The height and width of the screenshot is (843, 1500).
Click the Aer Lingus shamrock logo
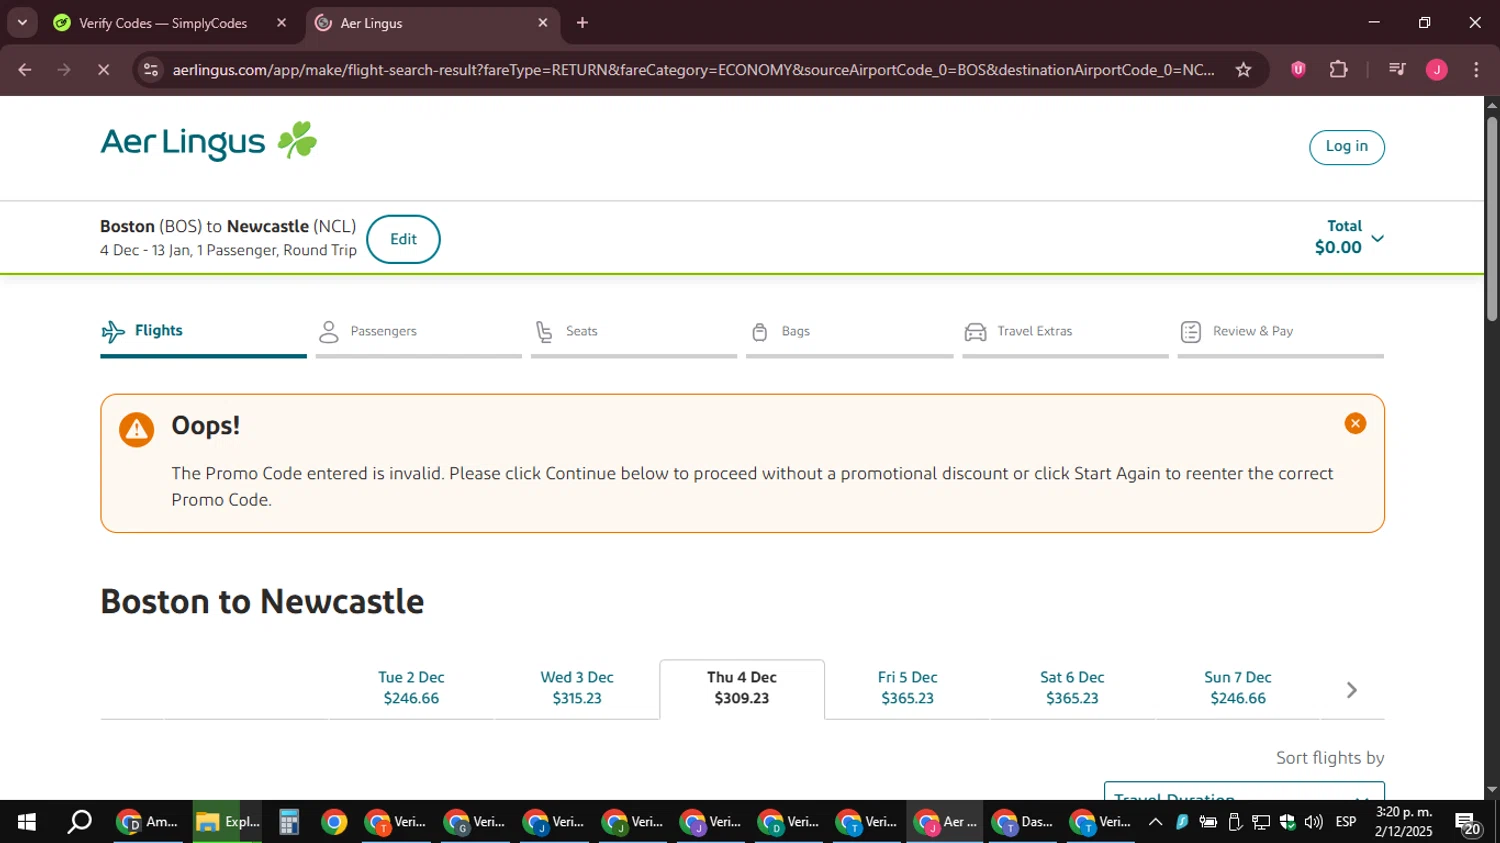[208, 142]
